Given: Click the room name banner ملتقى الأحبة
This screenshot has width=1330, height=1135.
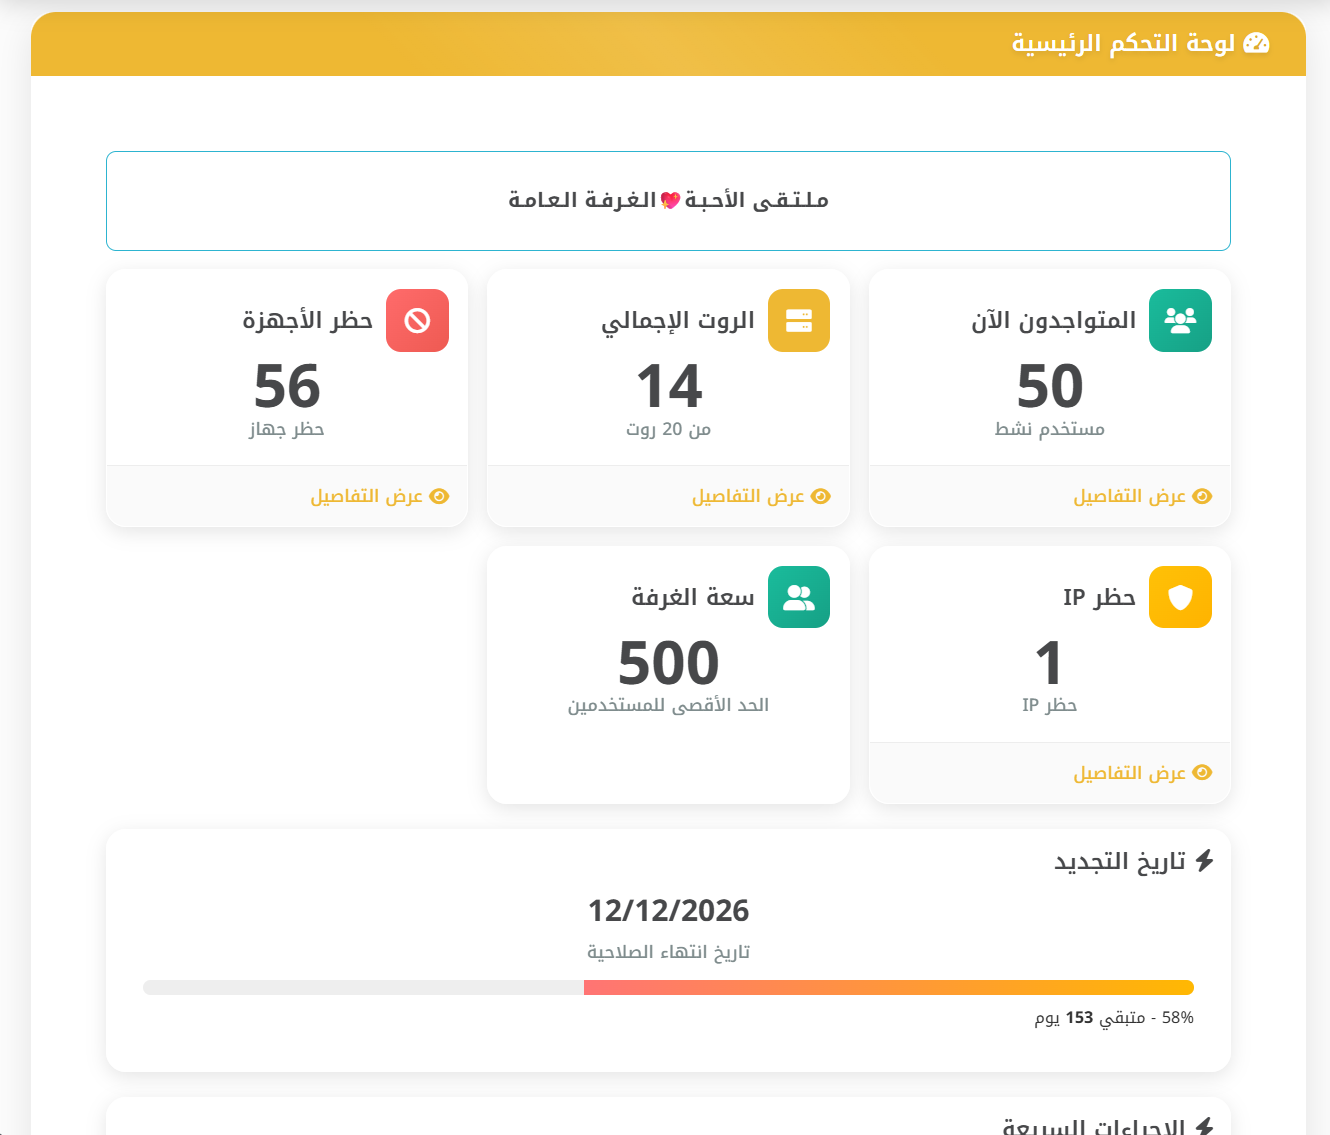Looking at the screenshot, I should [x=668, y=201].
